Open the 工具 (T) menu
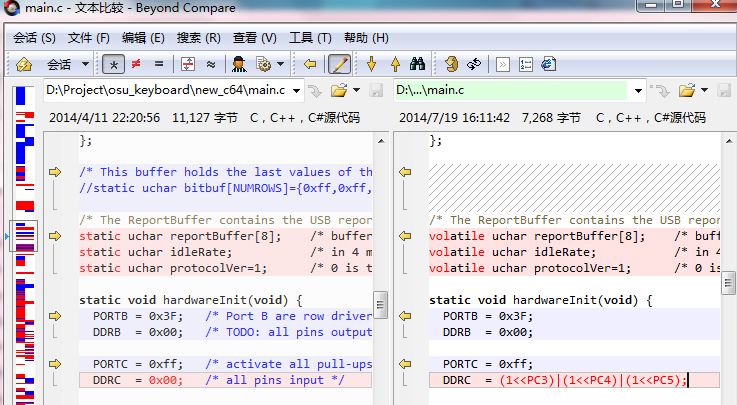The width and height of the screenshot is (737, 405). coord(309,38)
